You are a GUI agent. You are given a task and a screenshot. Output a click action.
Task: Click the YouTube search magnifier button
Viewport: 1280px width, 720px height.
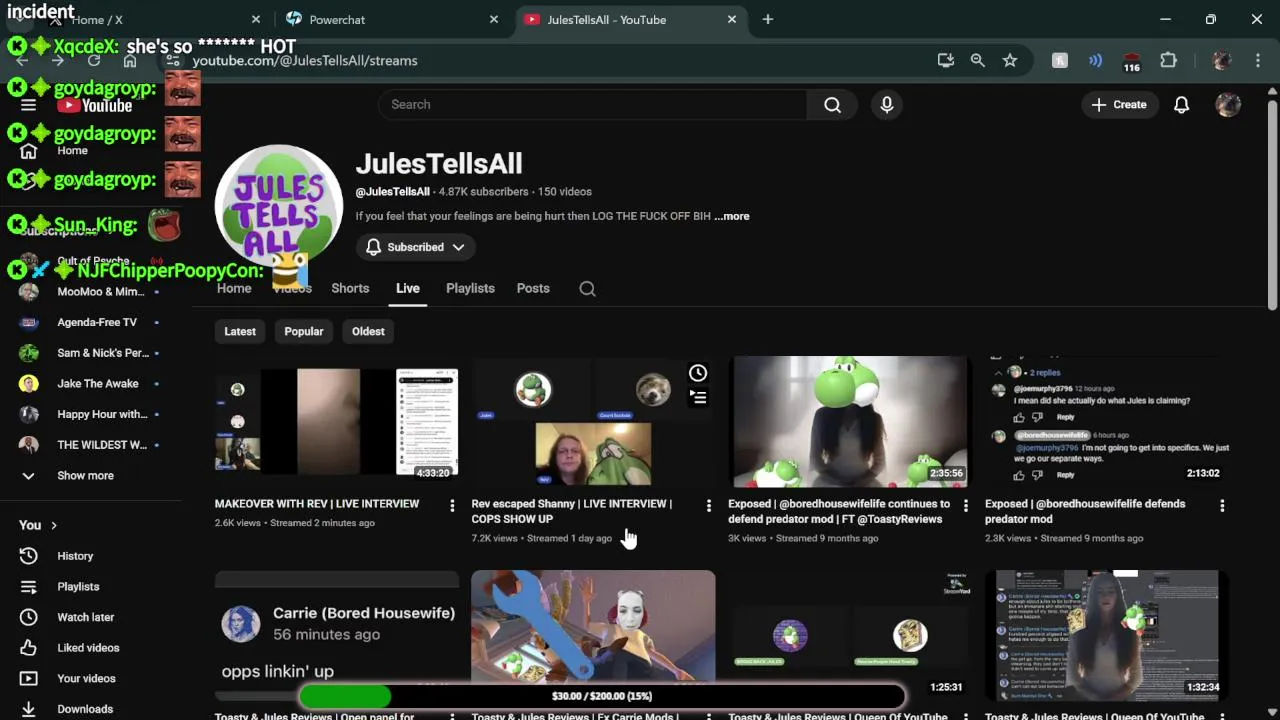pyautogui.click(x=832, y=105)
